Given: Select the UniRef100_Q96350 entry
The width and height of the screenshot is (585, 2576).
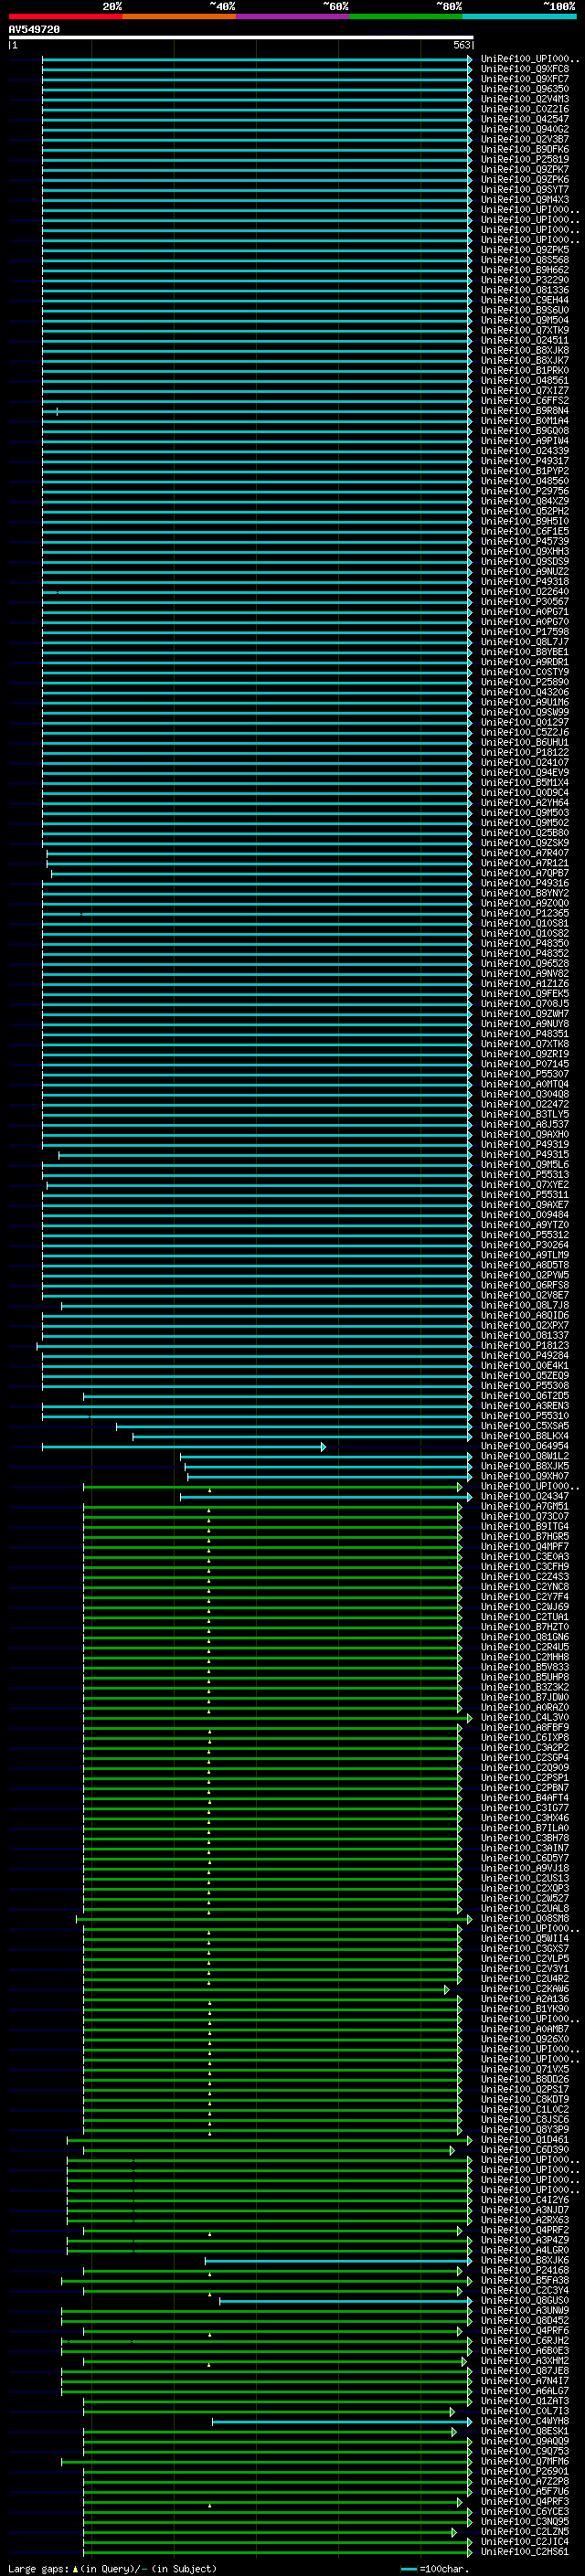Looking at the screenshot, I should pyautogui.click(x=525, y=90).
